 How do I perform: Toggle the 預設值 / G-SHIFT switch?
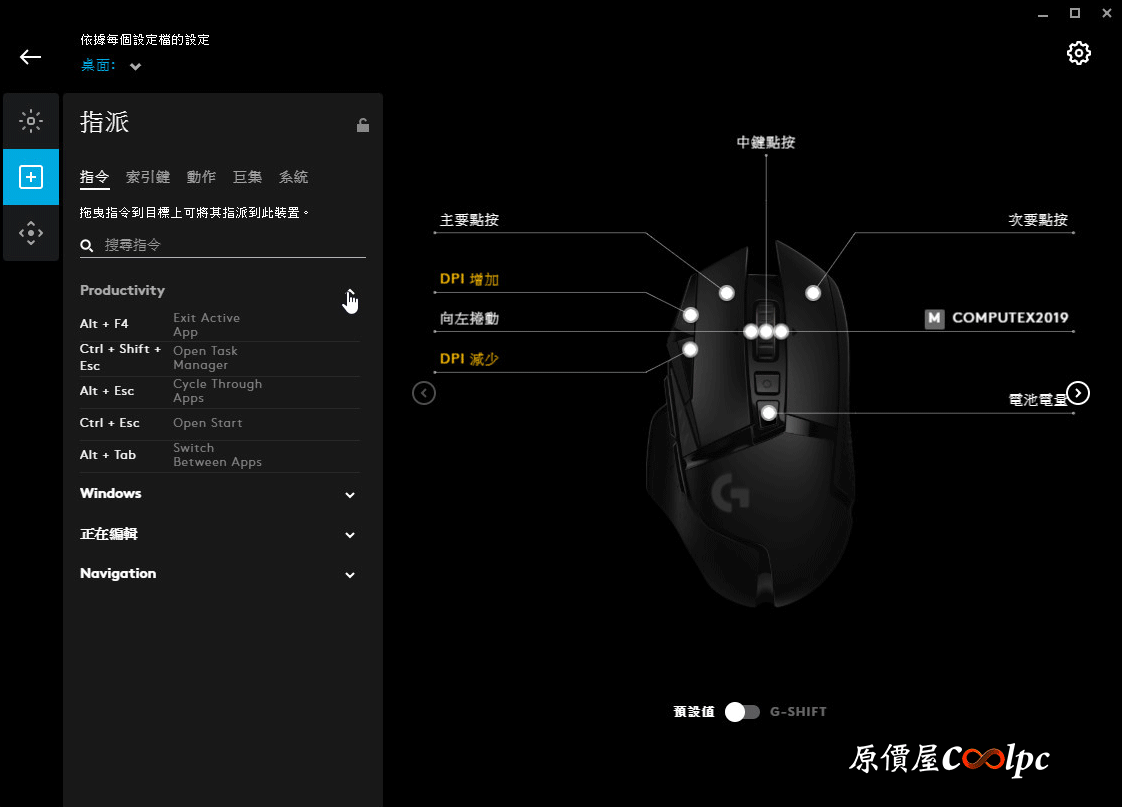(x=742, y=712)
